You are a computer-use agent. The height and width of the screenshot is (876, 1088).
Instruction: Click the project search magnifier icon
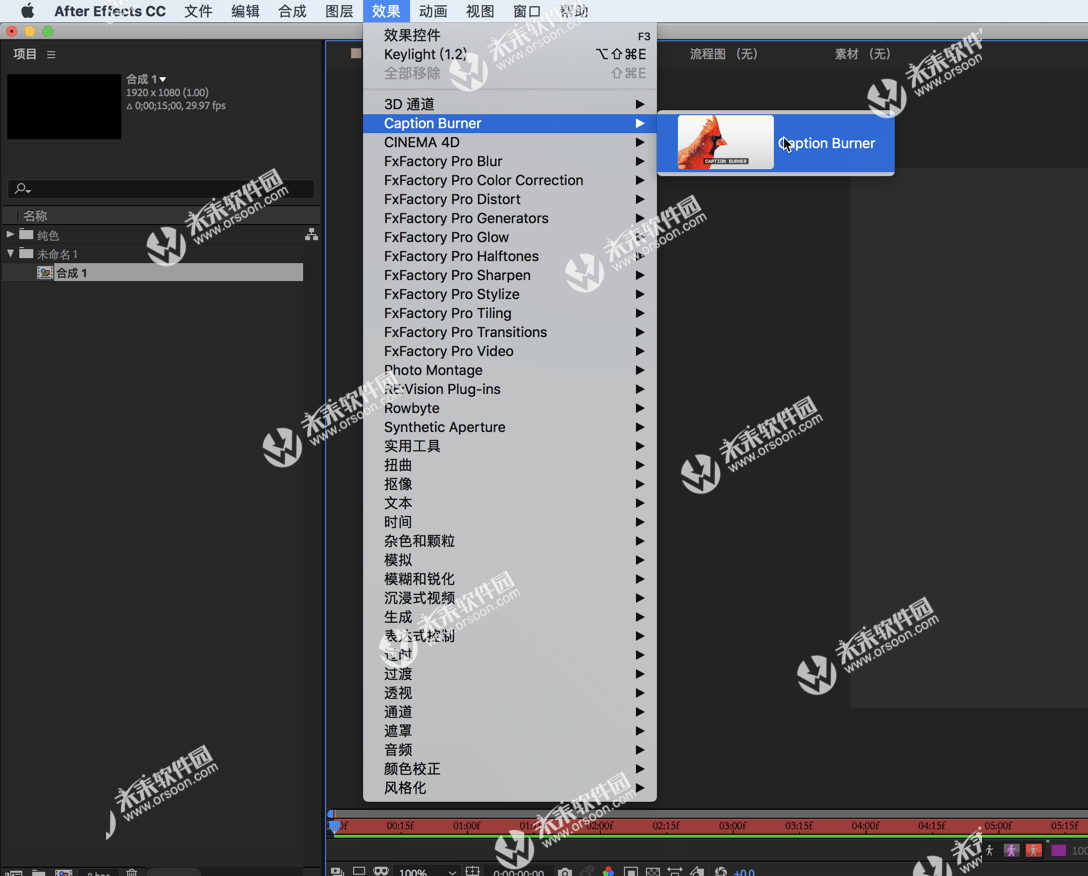tap(22, 188)
